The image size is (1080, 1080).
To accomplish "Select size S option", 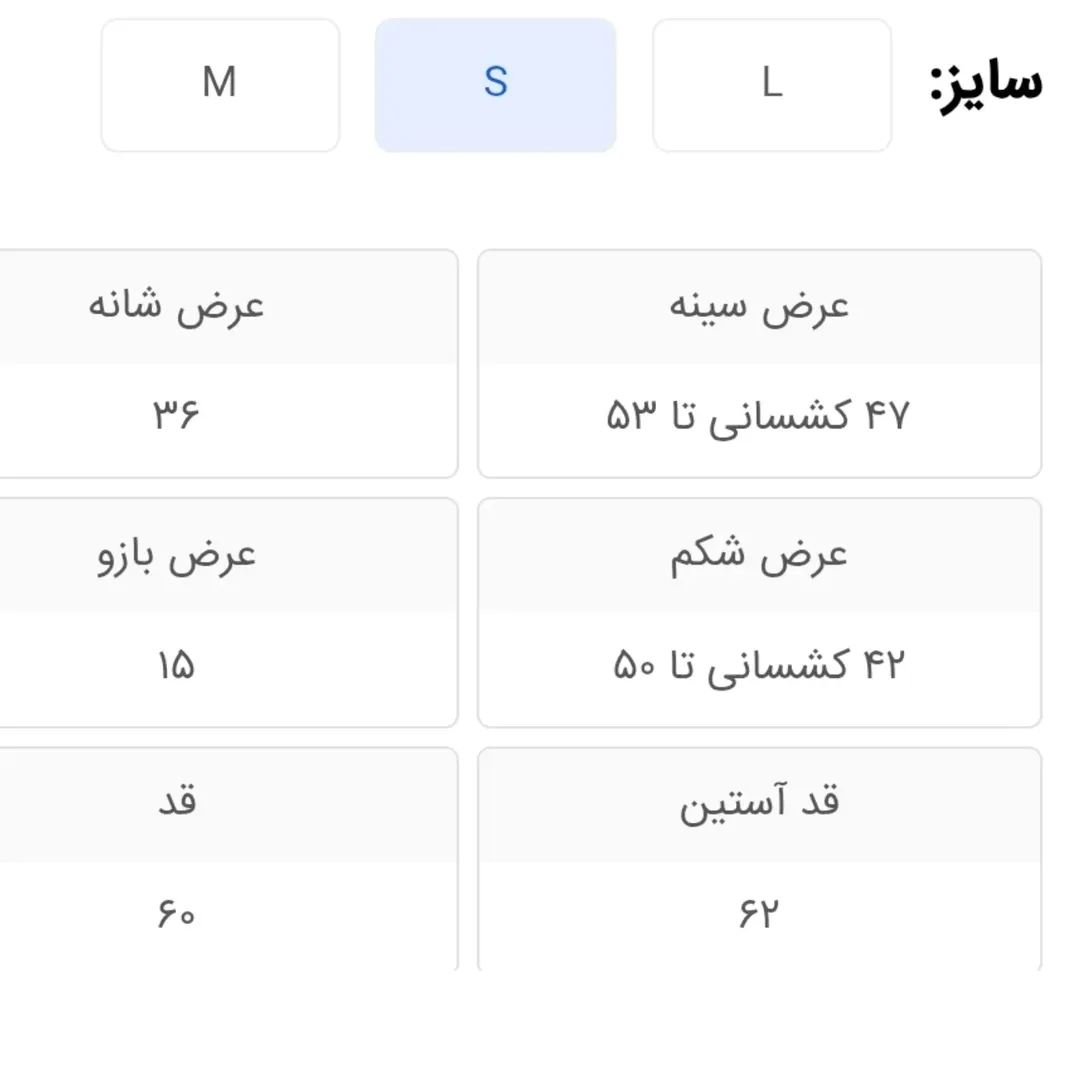I will (x=495, y=85).
